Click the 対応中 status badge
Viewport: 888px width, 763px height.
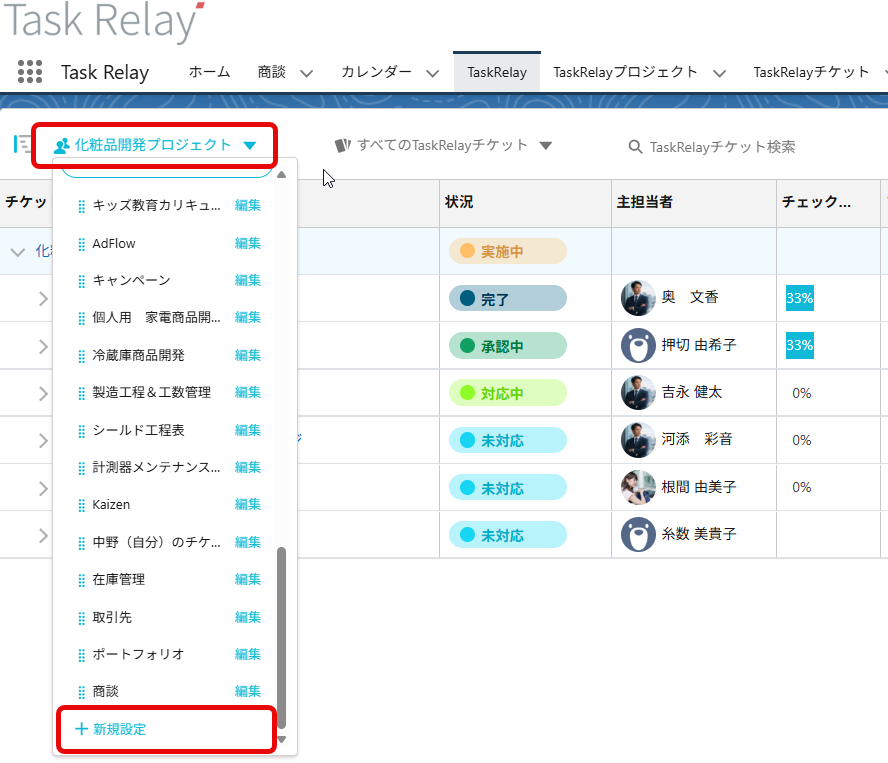click(x=507, y=393)
